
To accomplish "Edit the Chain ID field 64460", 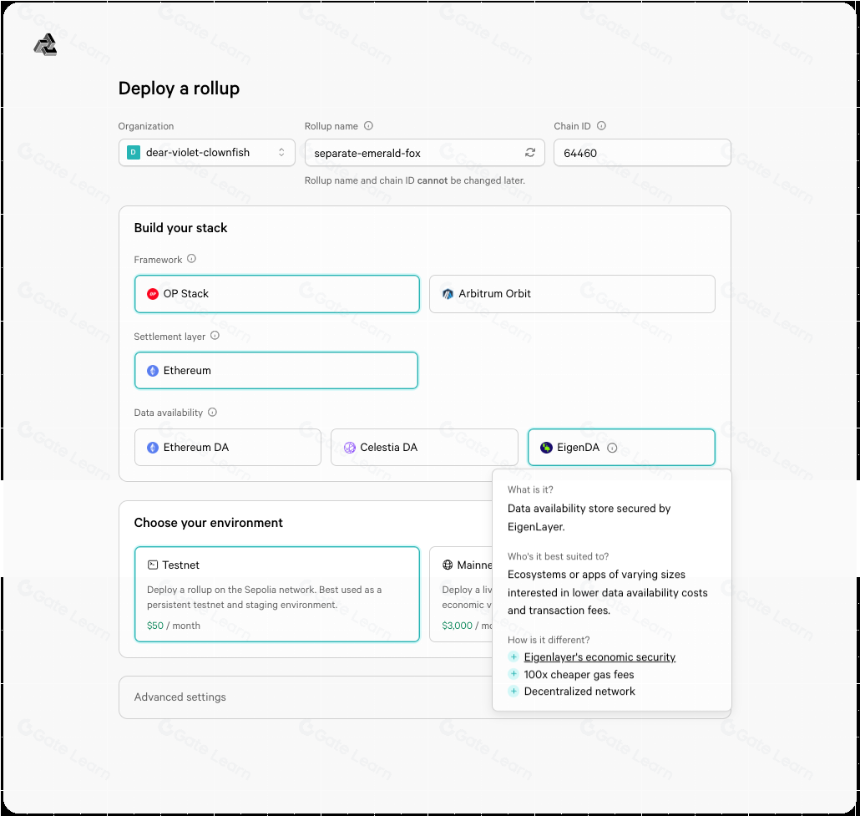I will click(x=642, y=152).
